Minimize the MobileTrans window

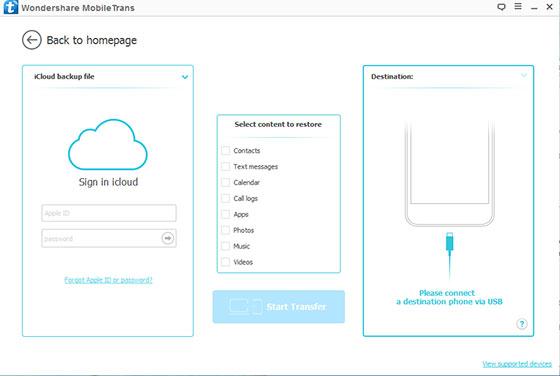pyautogui.click(x=534, y=7)
